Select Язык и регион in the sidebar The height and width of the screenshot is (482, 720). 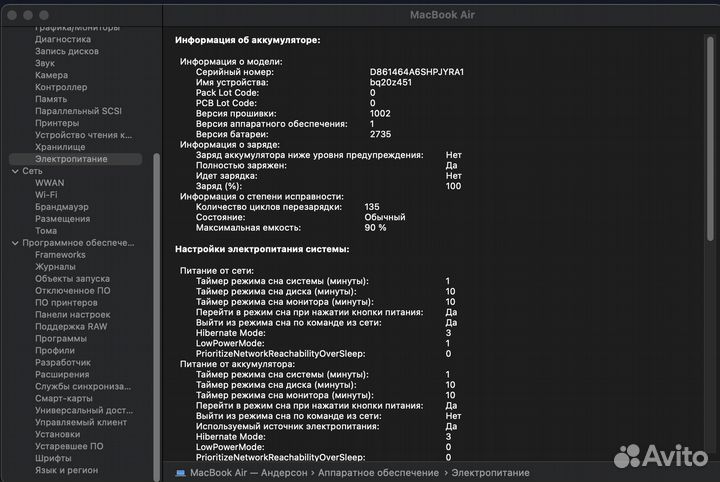pos(67,470)
